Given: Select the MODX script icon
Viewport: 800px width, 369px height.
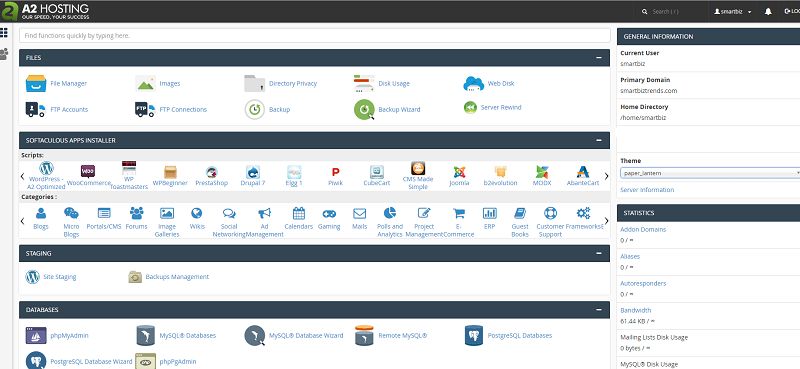Looking at the screenshot, I should click(541, 172).
